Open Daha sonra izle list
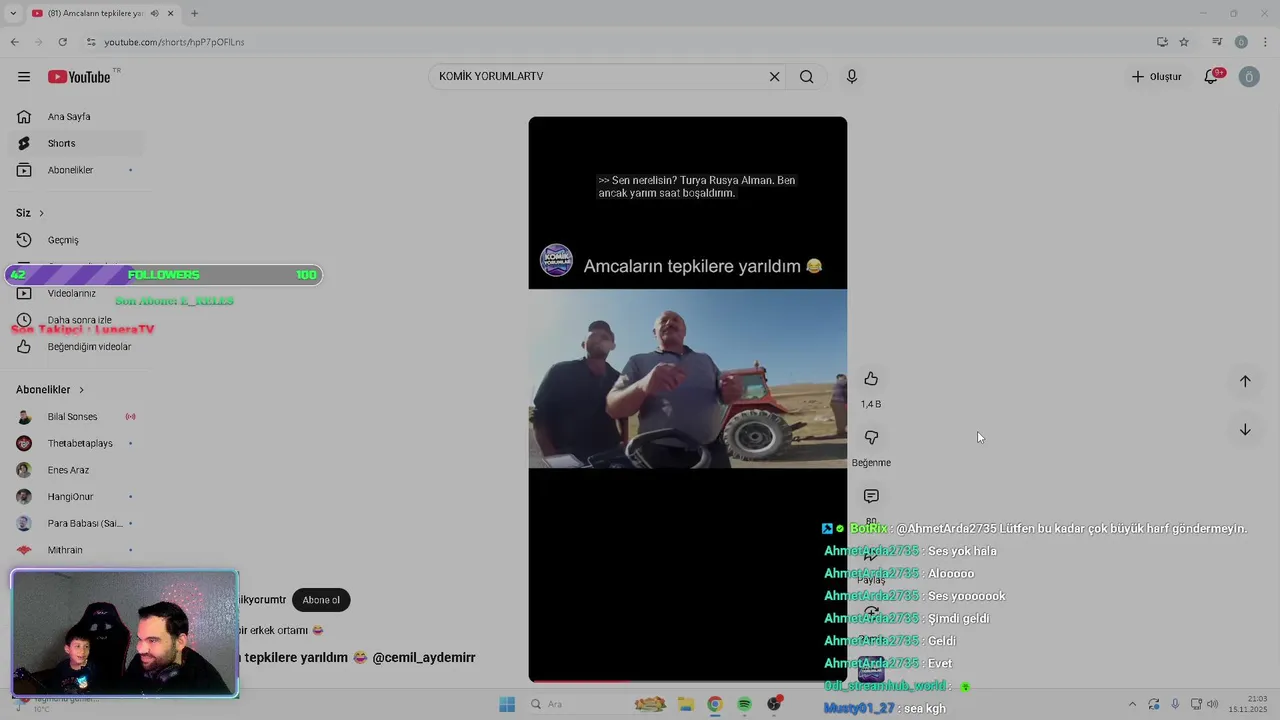This screenshot has height=720, width=1280. coord(76,320)
